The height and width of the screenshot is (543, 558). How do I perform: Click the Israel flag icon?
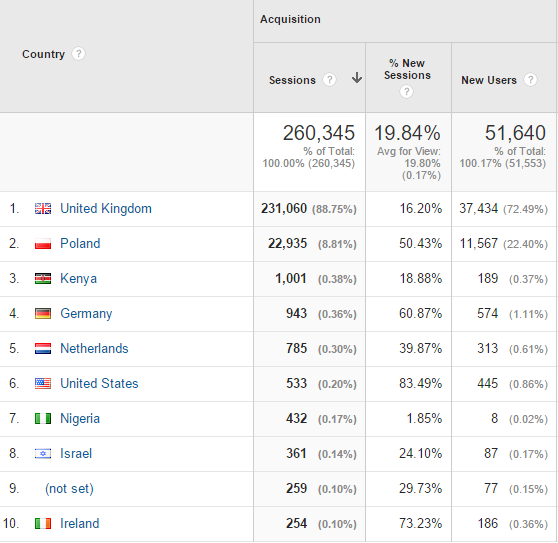pyautogui.click(x=43, y=454)
